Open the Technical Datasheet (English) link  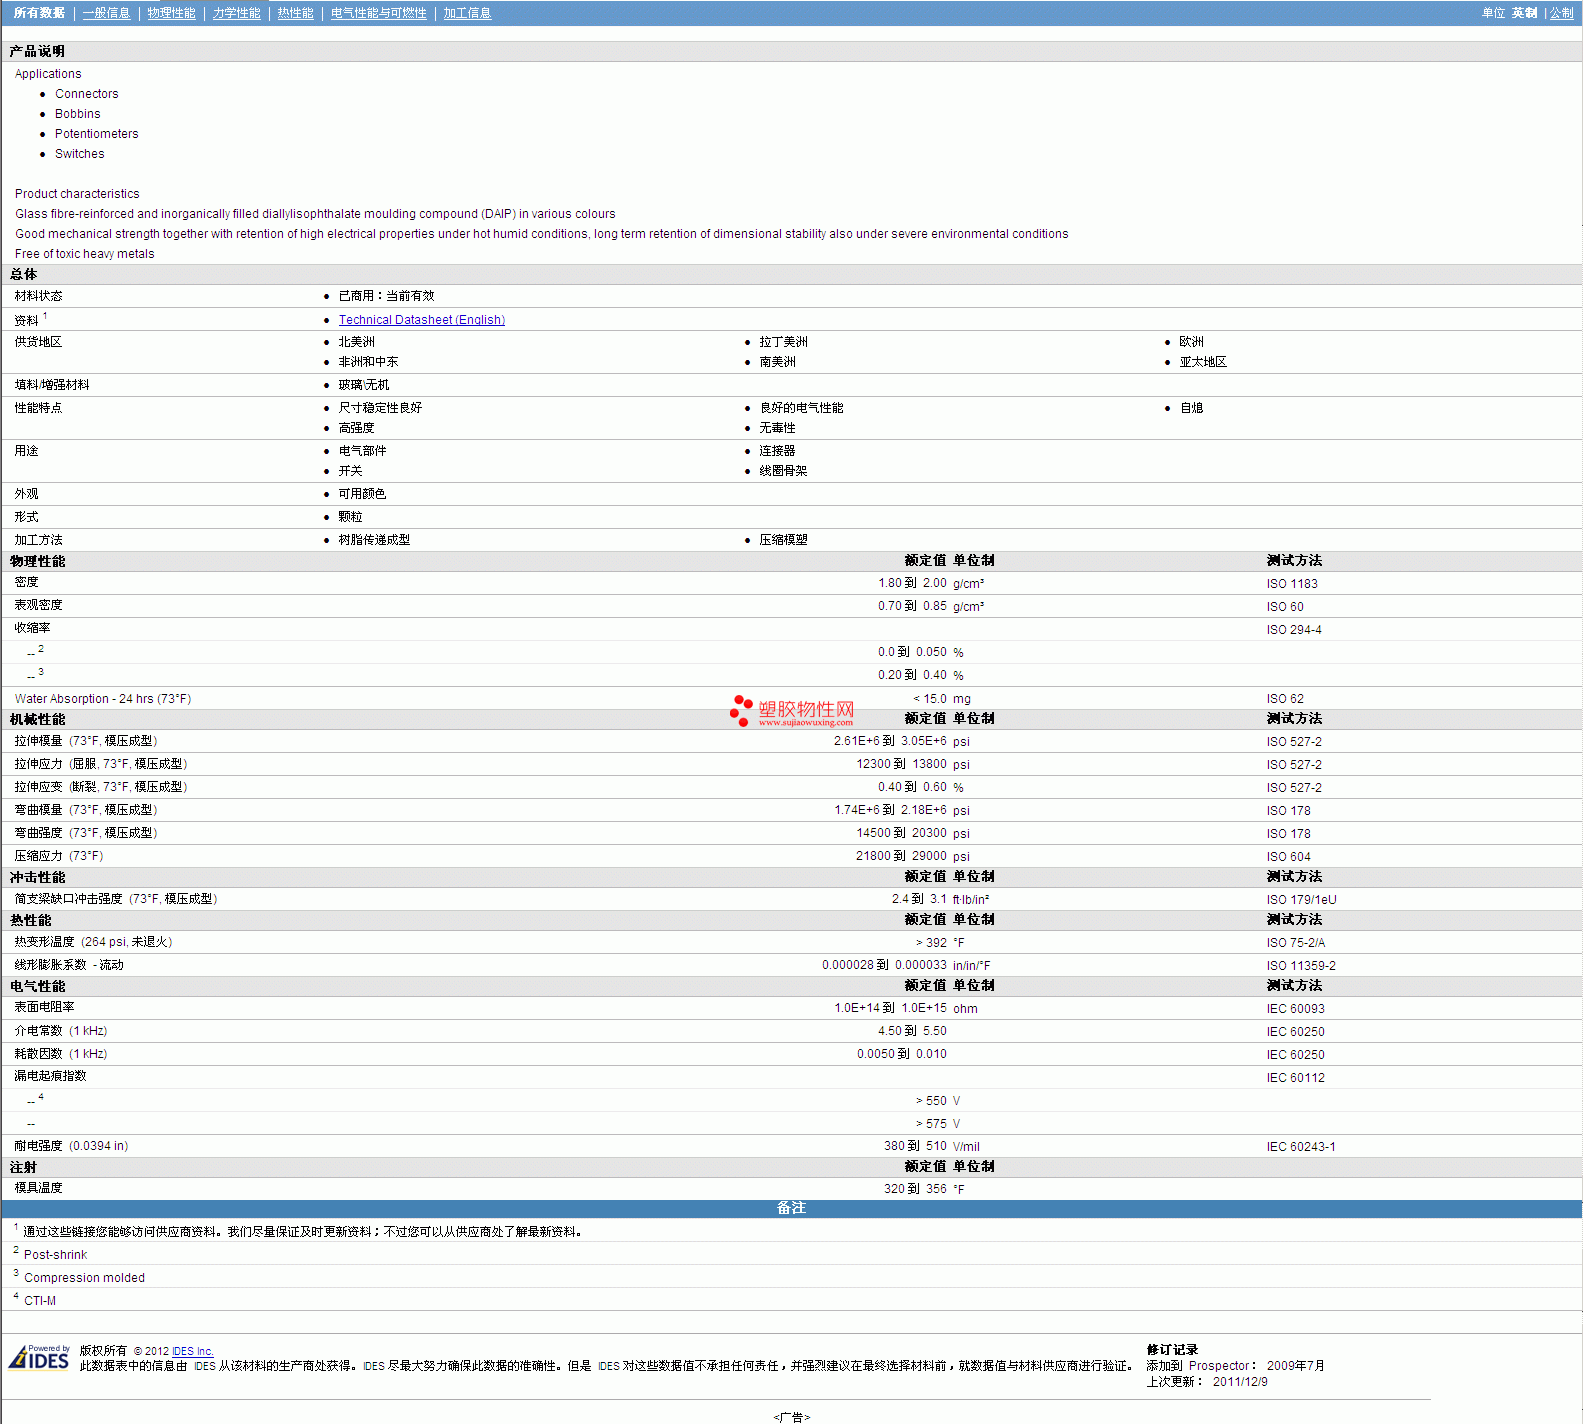click(421, 320)
